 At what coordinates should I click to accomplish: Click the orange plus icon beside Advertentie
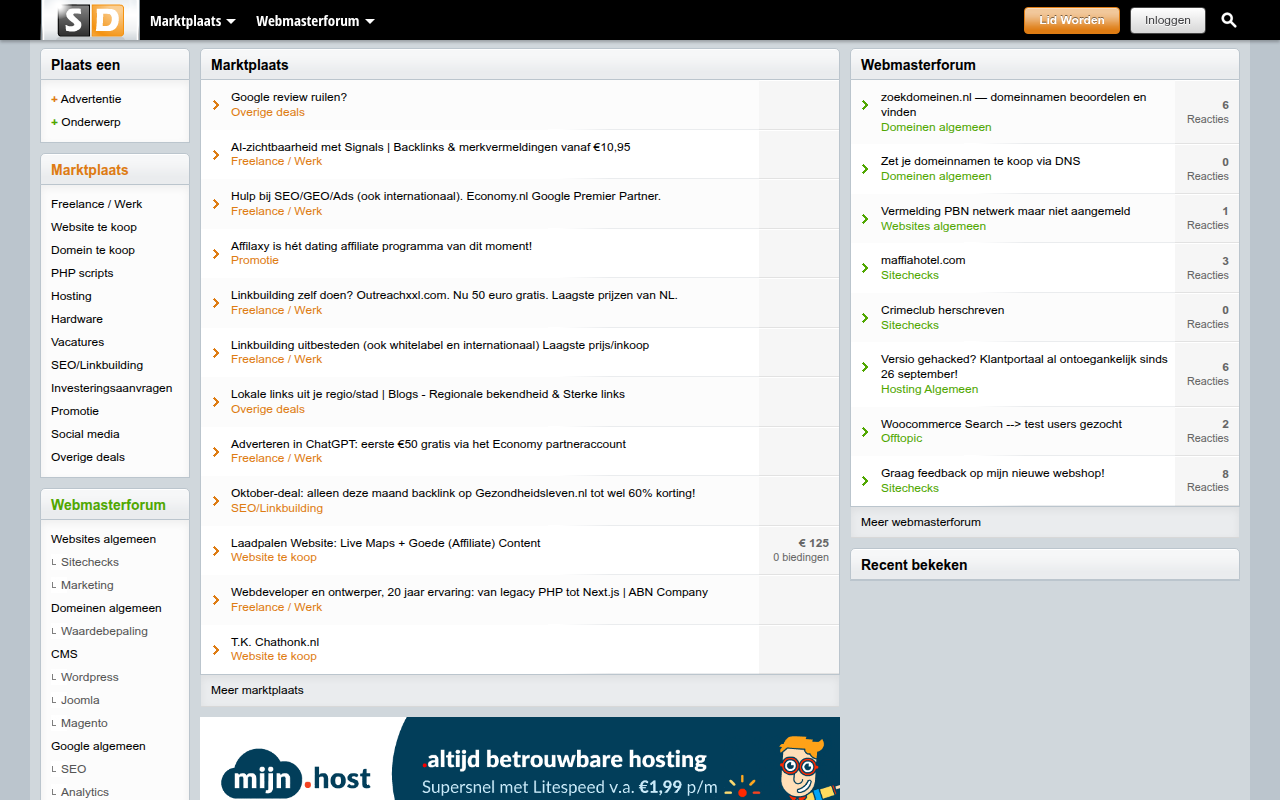[54, 100]
